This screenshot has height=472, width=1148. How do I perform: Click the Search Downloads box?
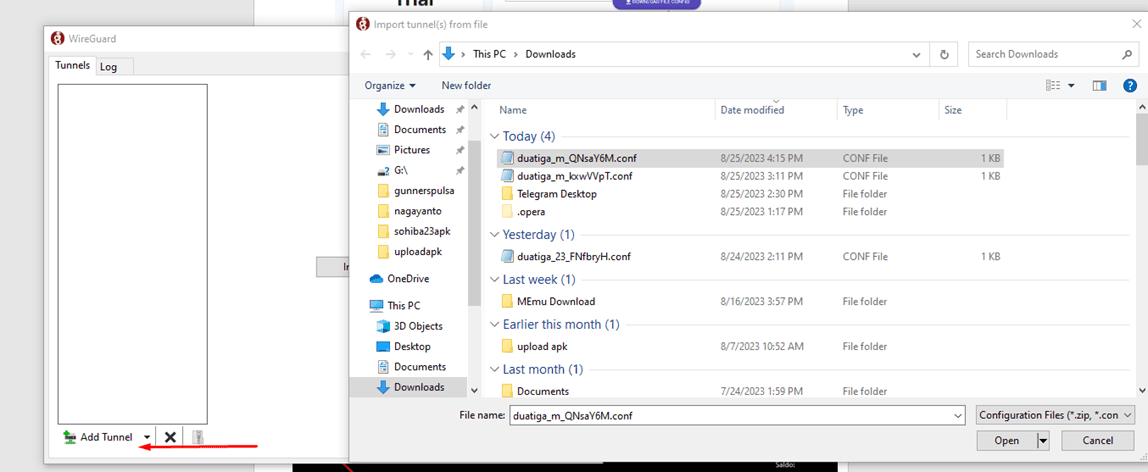(x=1045, y=54)
